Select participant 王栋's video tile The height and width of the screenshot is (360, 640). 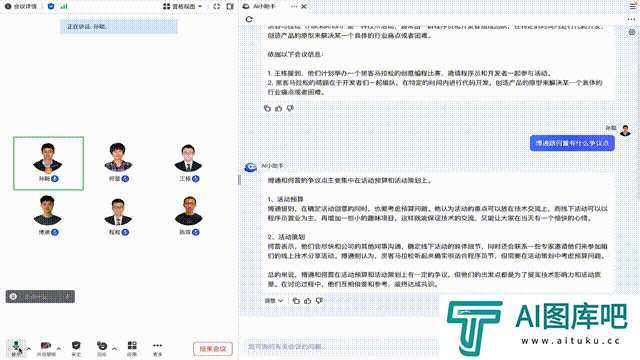[188, 163]
